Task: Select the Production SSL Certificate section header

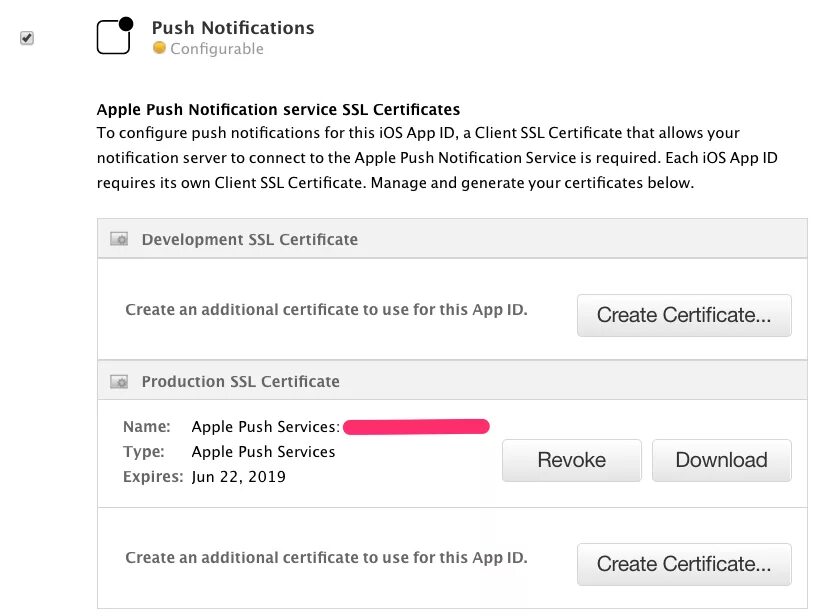Action: 241,381
